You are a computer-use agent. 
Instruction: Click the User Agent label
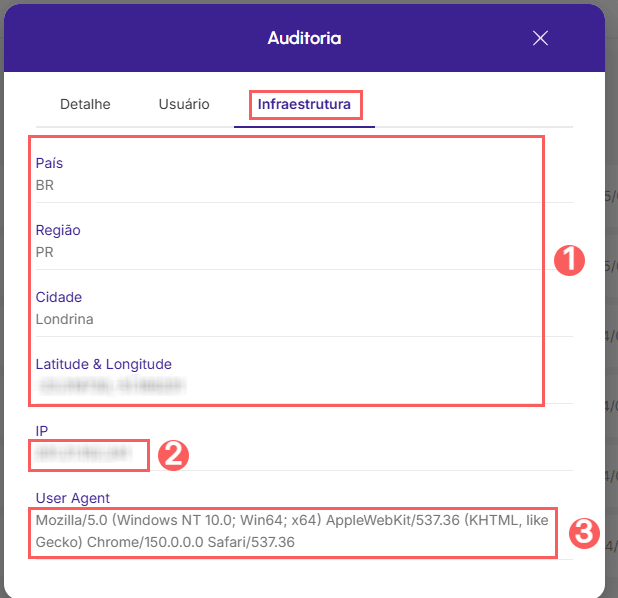pos(73,498)
